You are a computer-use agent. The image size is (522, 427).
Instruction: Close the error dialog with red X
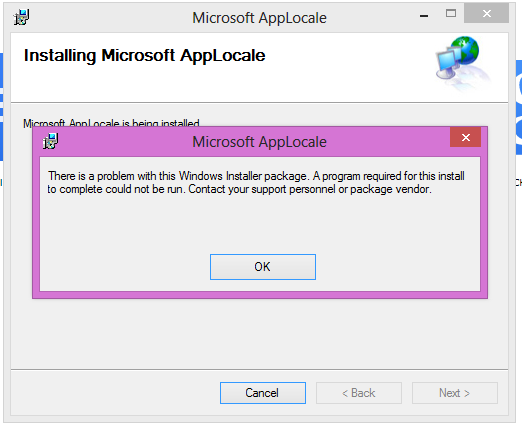(465, 137)
